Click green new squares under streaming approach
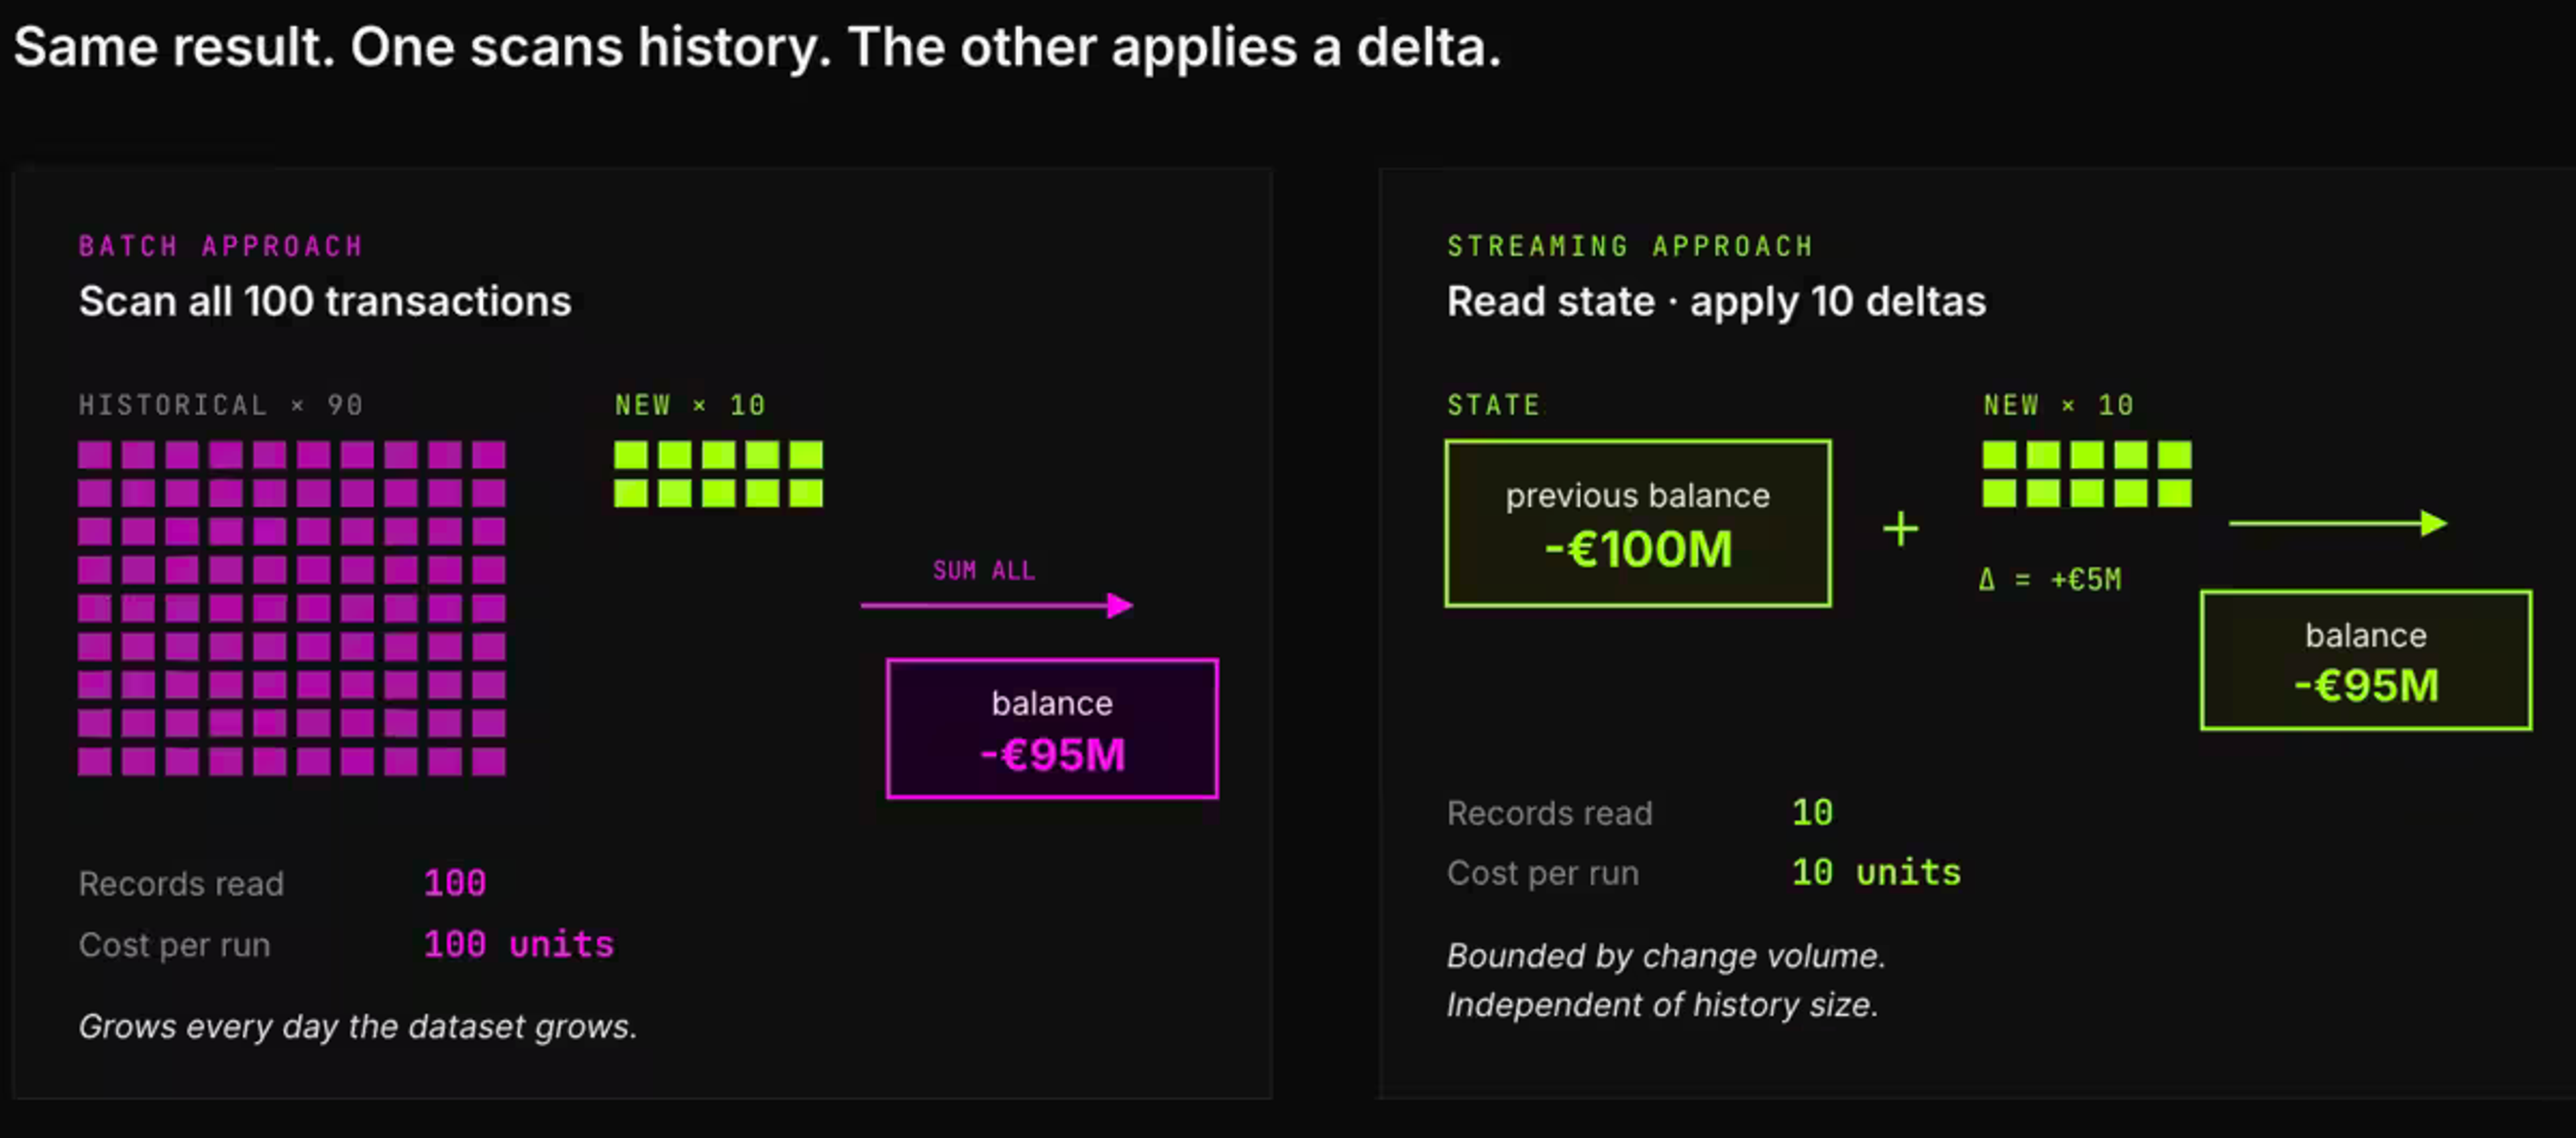Image resolution: width=2576 pixels, height=1138 pixels. point(2087,474)
